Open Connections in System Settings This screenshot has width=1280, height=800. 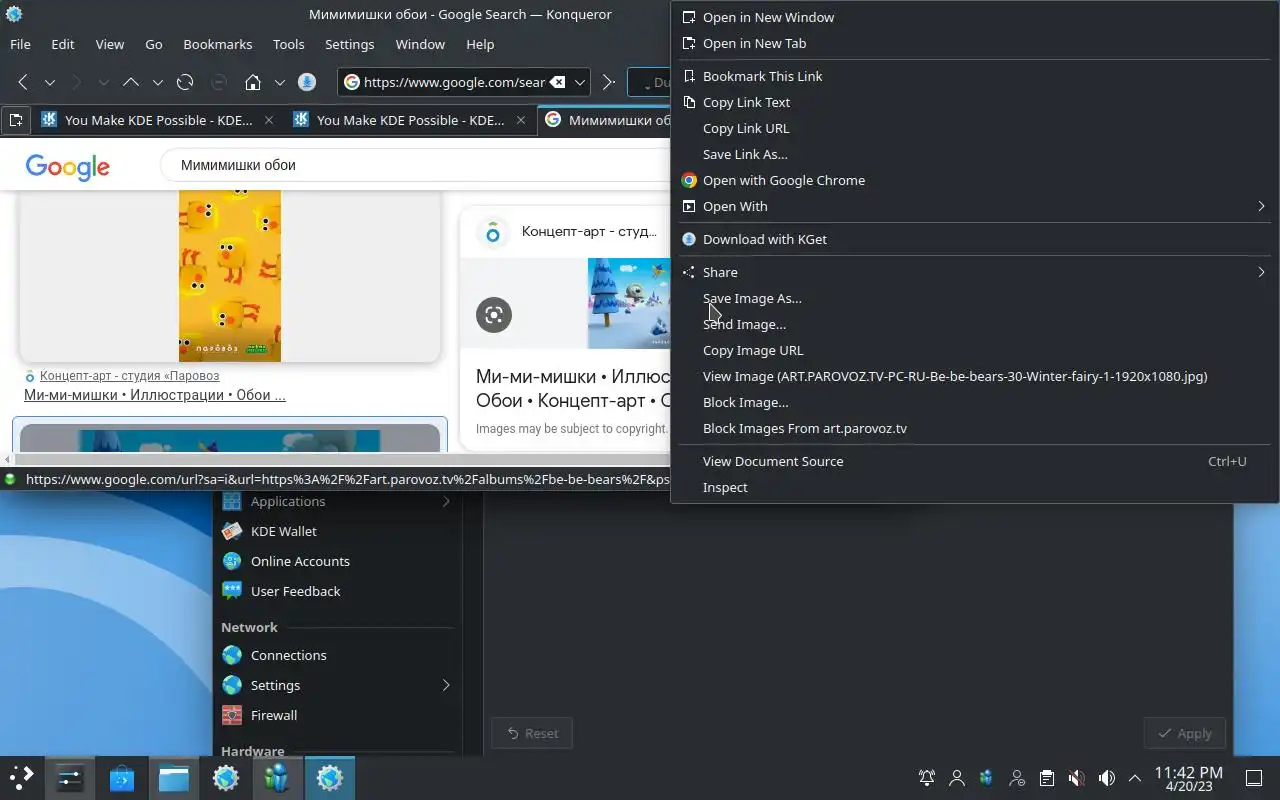point(337,655)
